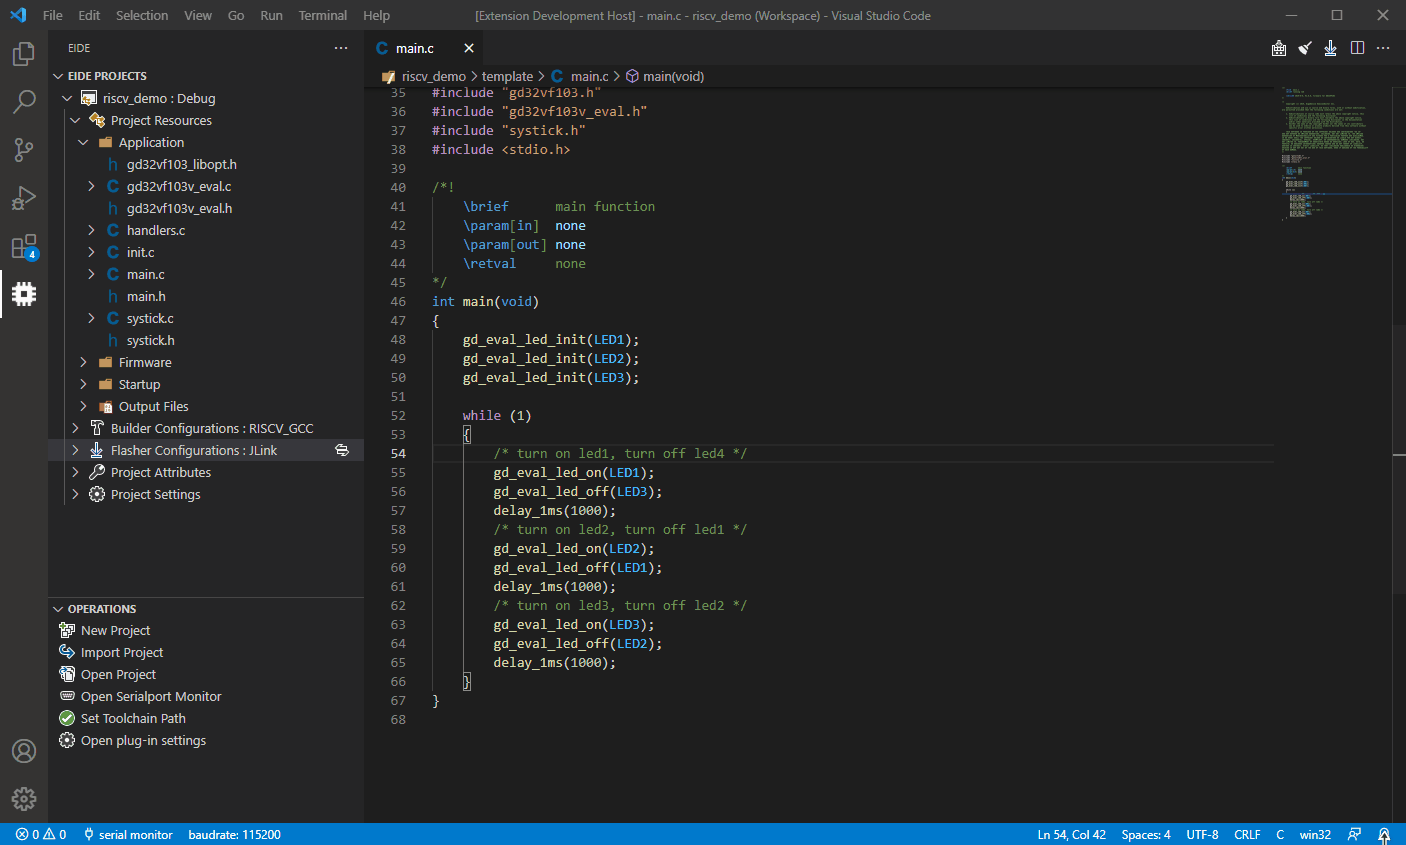Viewport: 1406px width, 845px height.
Task: Open the Source Control view
Action: point(24,150)
